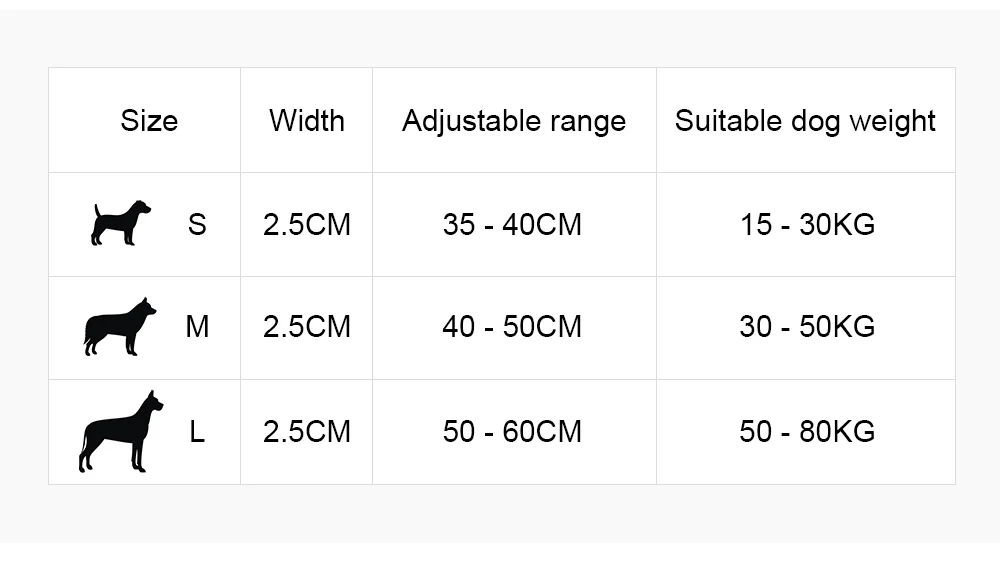The image size is (1000, 581).
Task: Select the 40 - 50CM range cell
Action: 512,327
